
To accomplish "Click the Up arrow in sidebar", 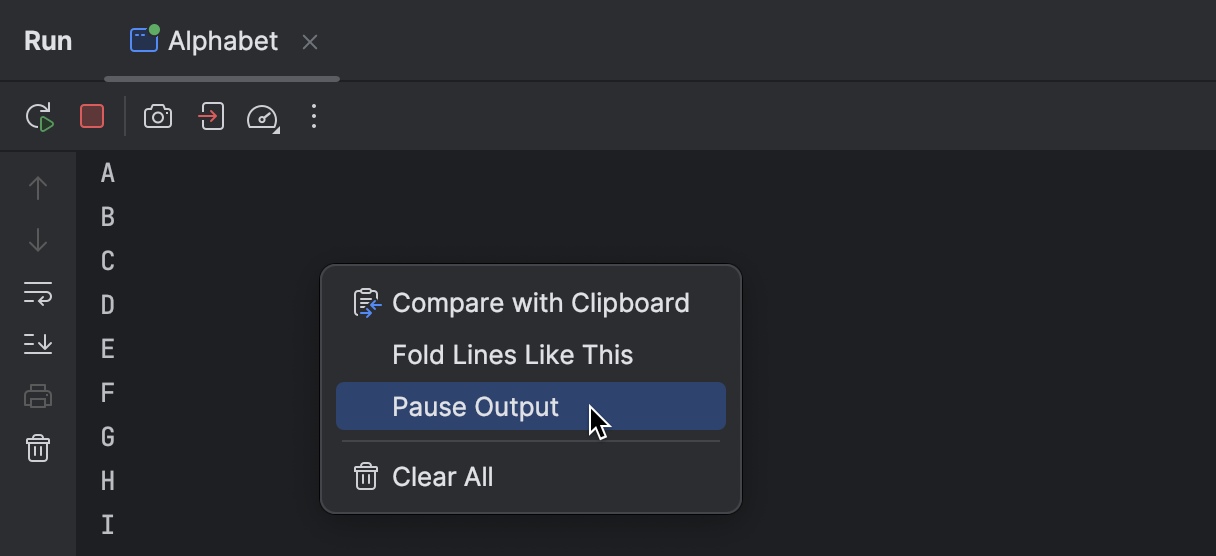I will (38, 188).
